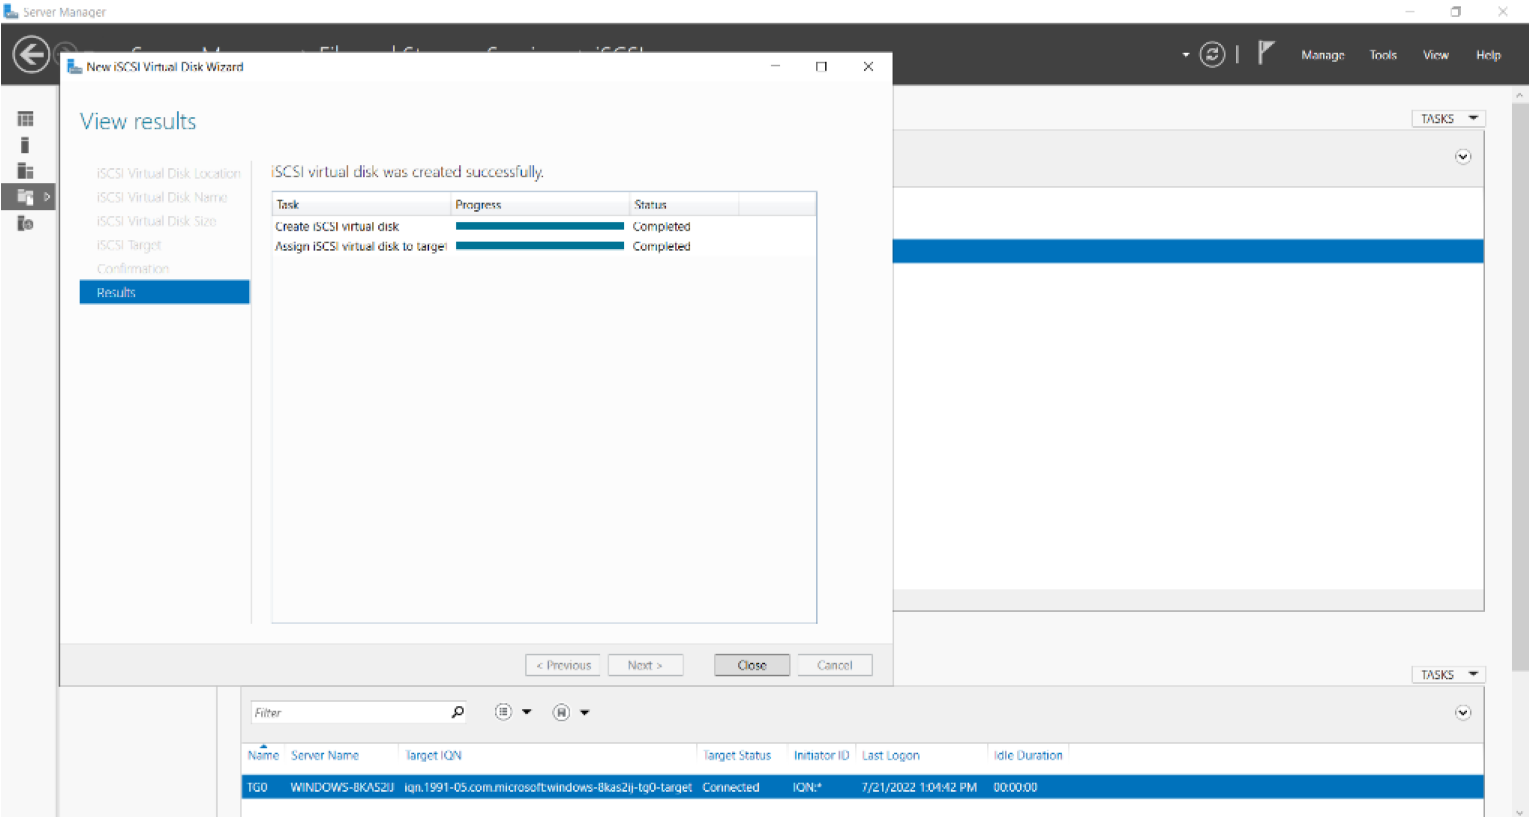Open the notifications flag icon

(1266, 53)
